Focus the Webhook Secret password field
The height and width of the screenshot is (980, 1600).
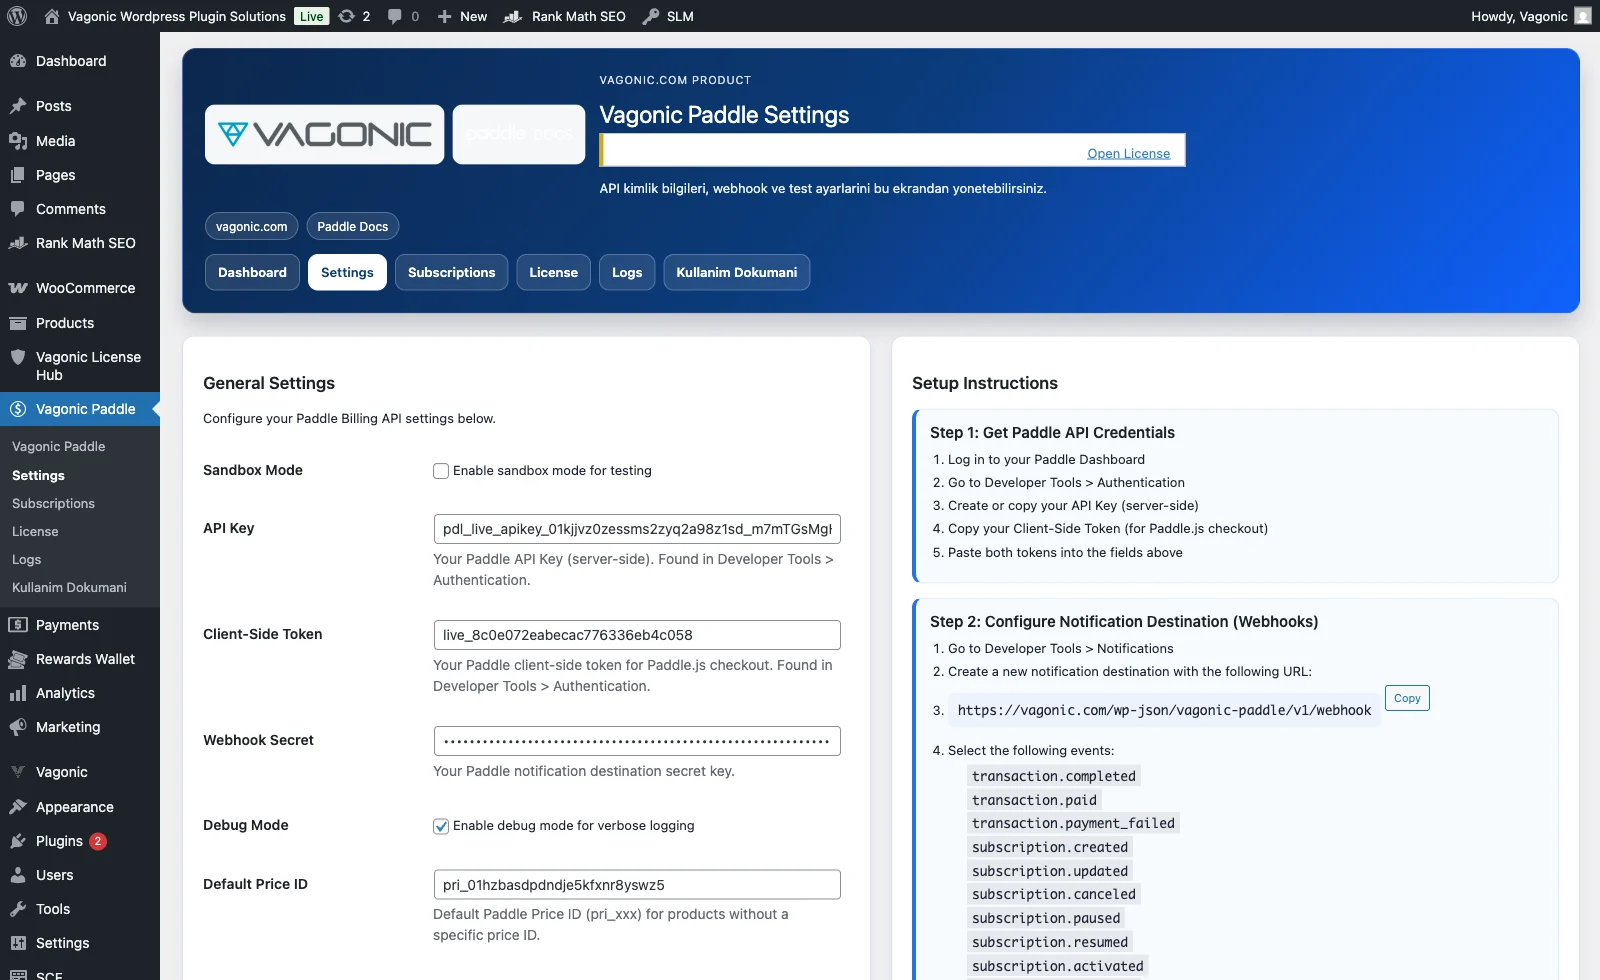tap(637, 741)
